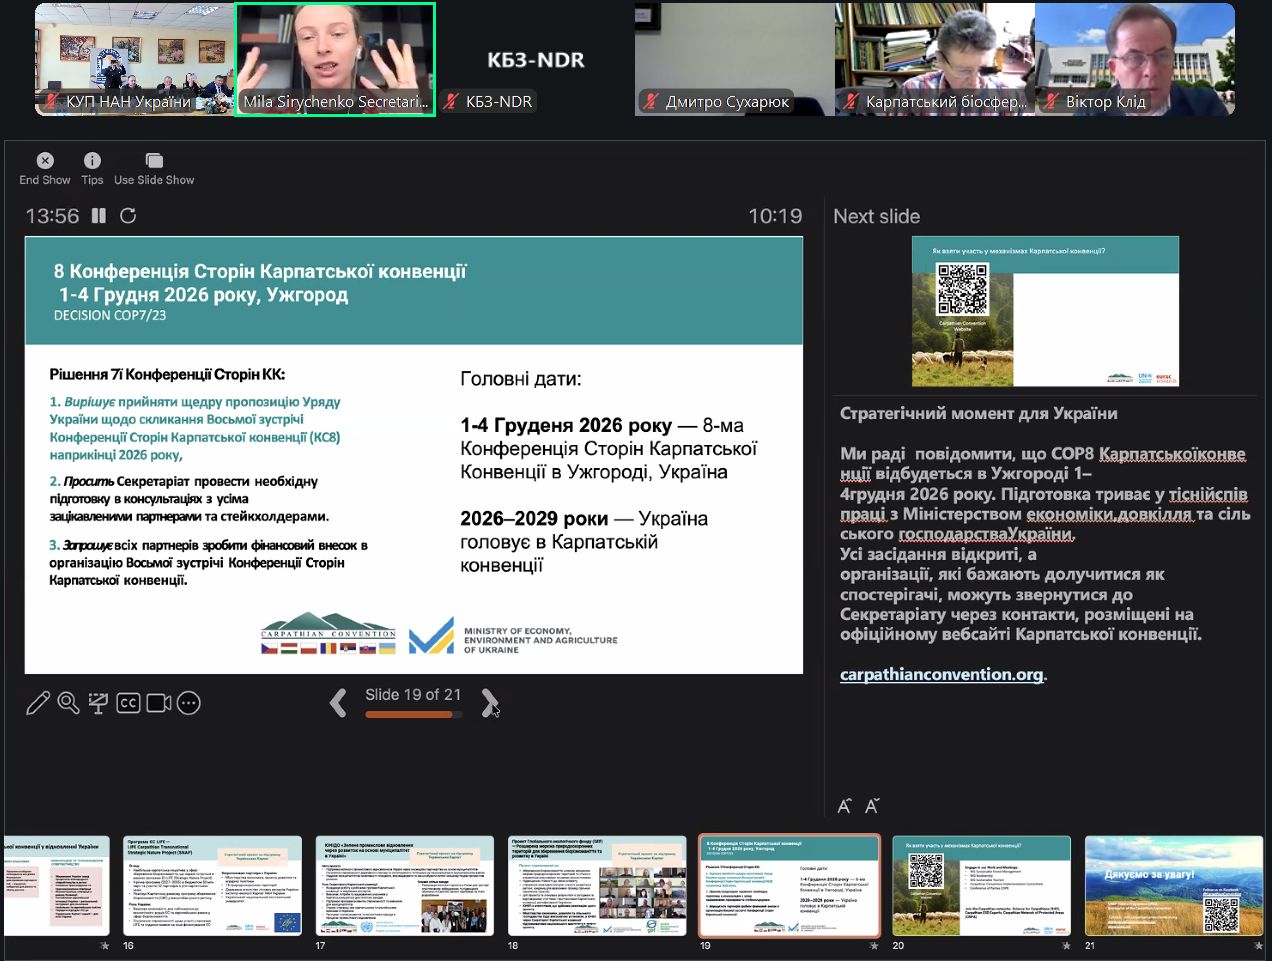Click the Carpathian Convention logo on slide
The width and height of the screenshot is (1272, 961).
click(x=328, y=634)
